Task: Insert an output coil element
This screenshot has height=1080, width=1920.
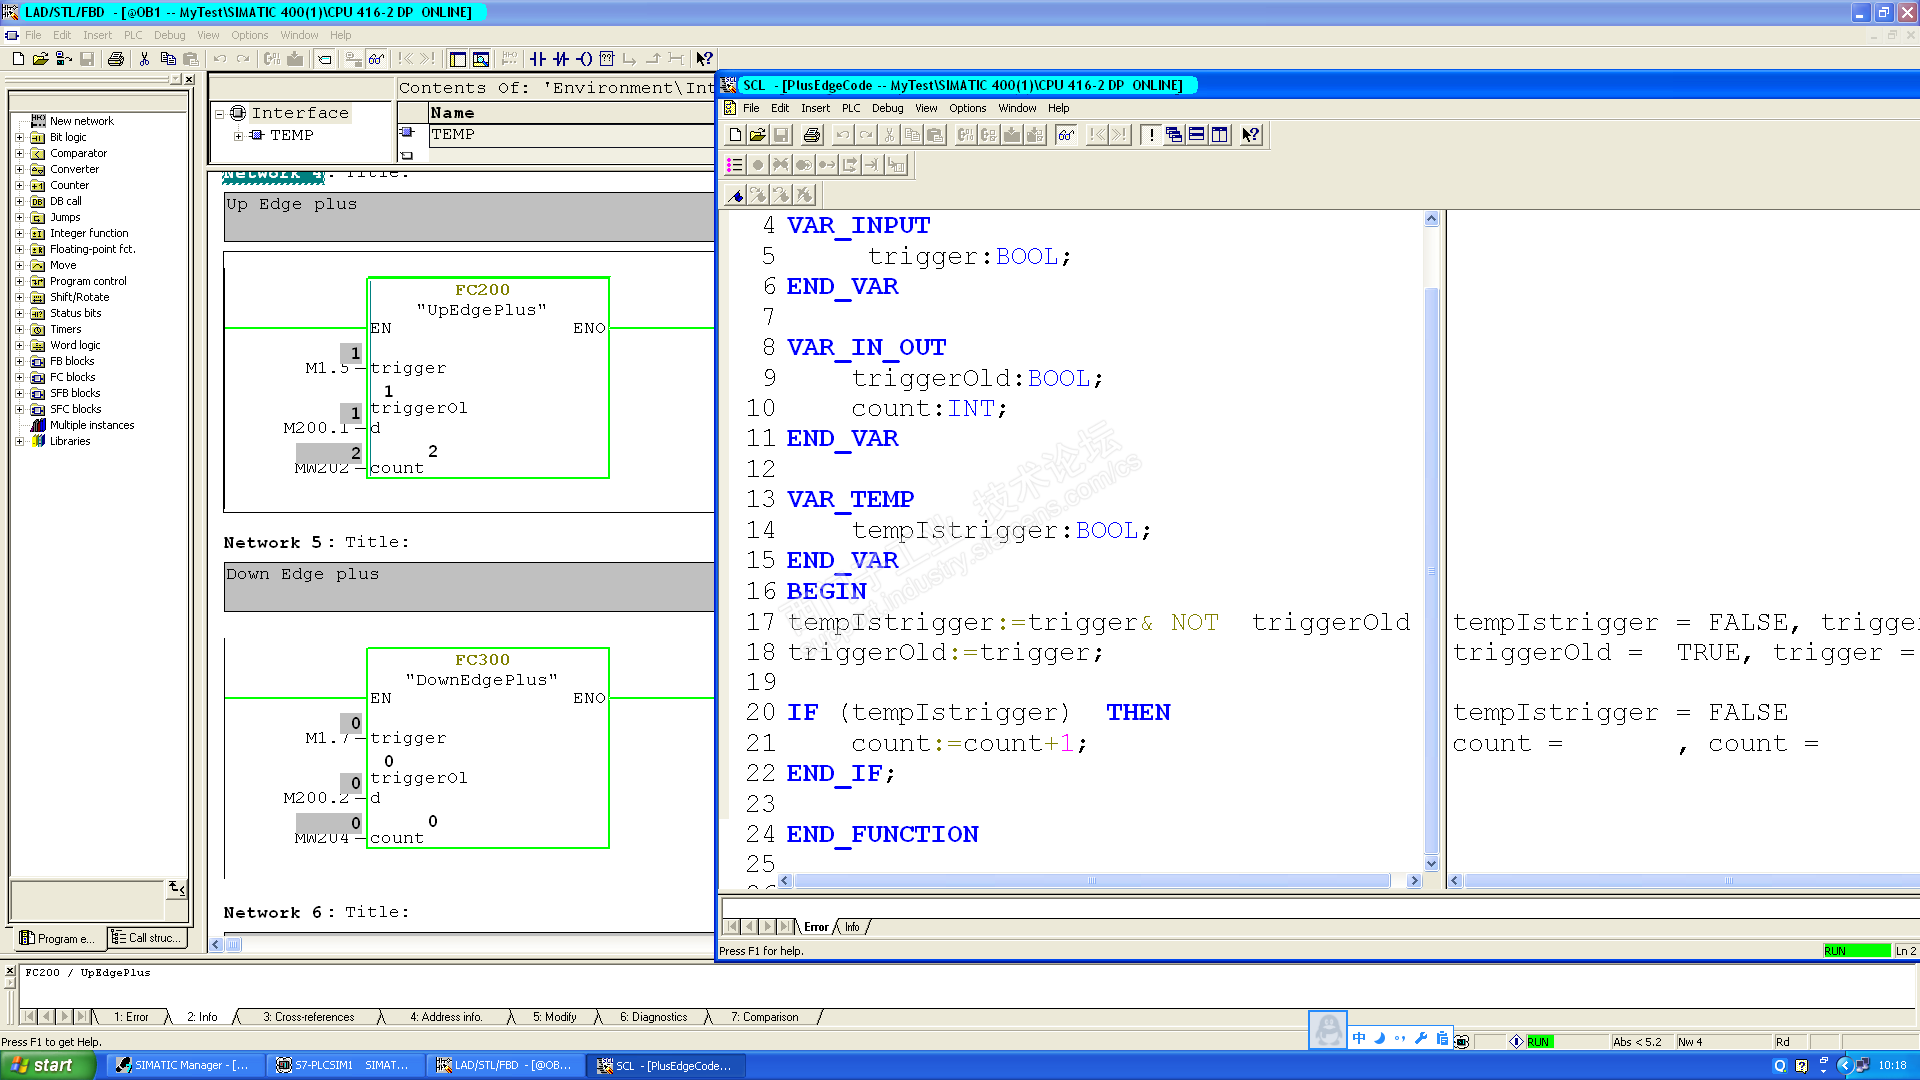Action: click(x=584, y=59)
